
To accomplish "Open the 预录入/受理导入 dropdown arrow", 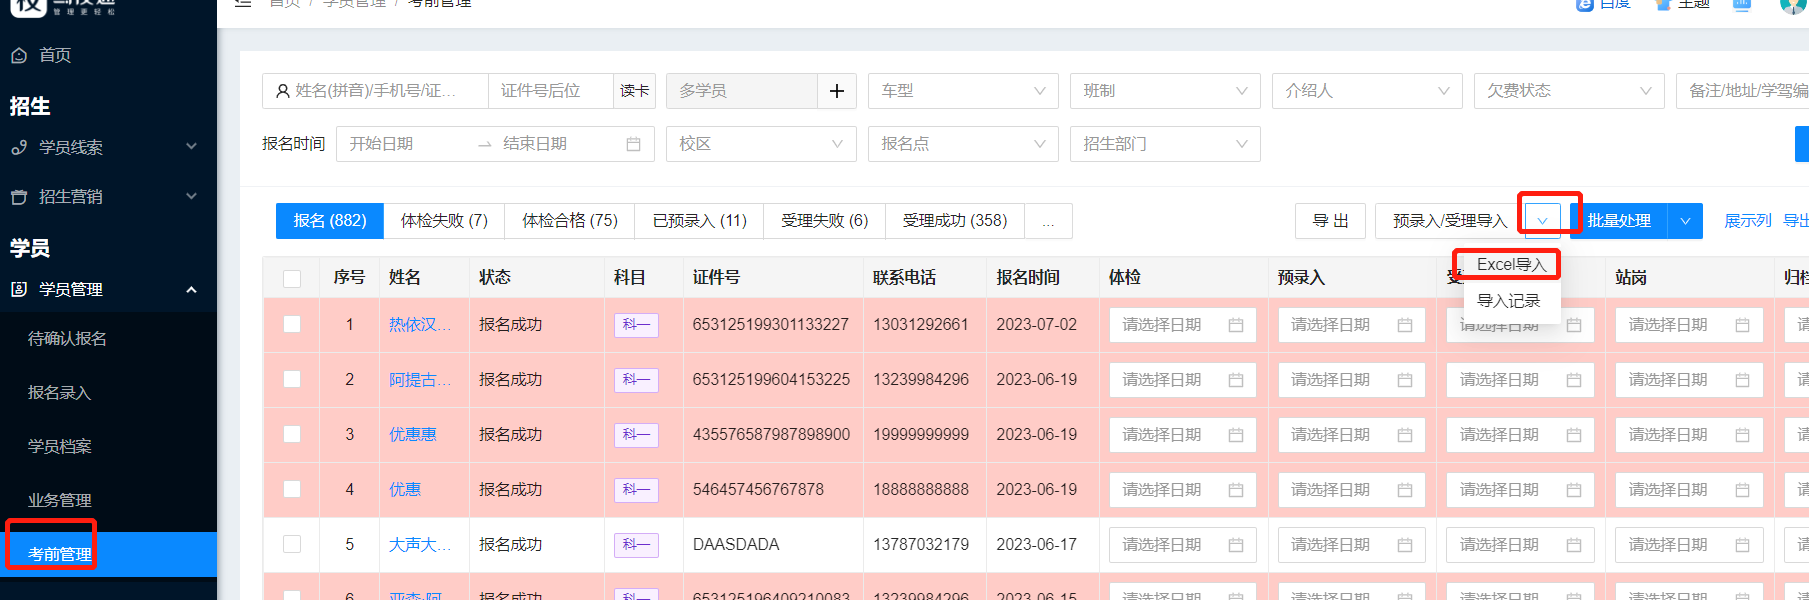I will point(1542,221).
